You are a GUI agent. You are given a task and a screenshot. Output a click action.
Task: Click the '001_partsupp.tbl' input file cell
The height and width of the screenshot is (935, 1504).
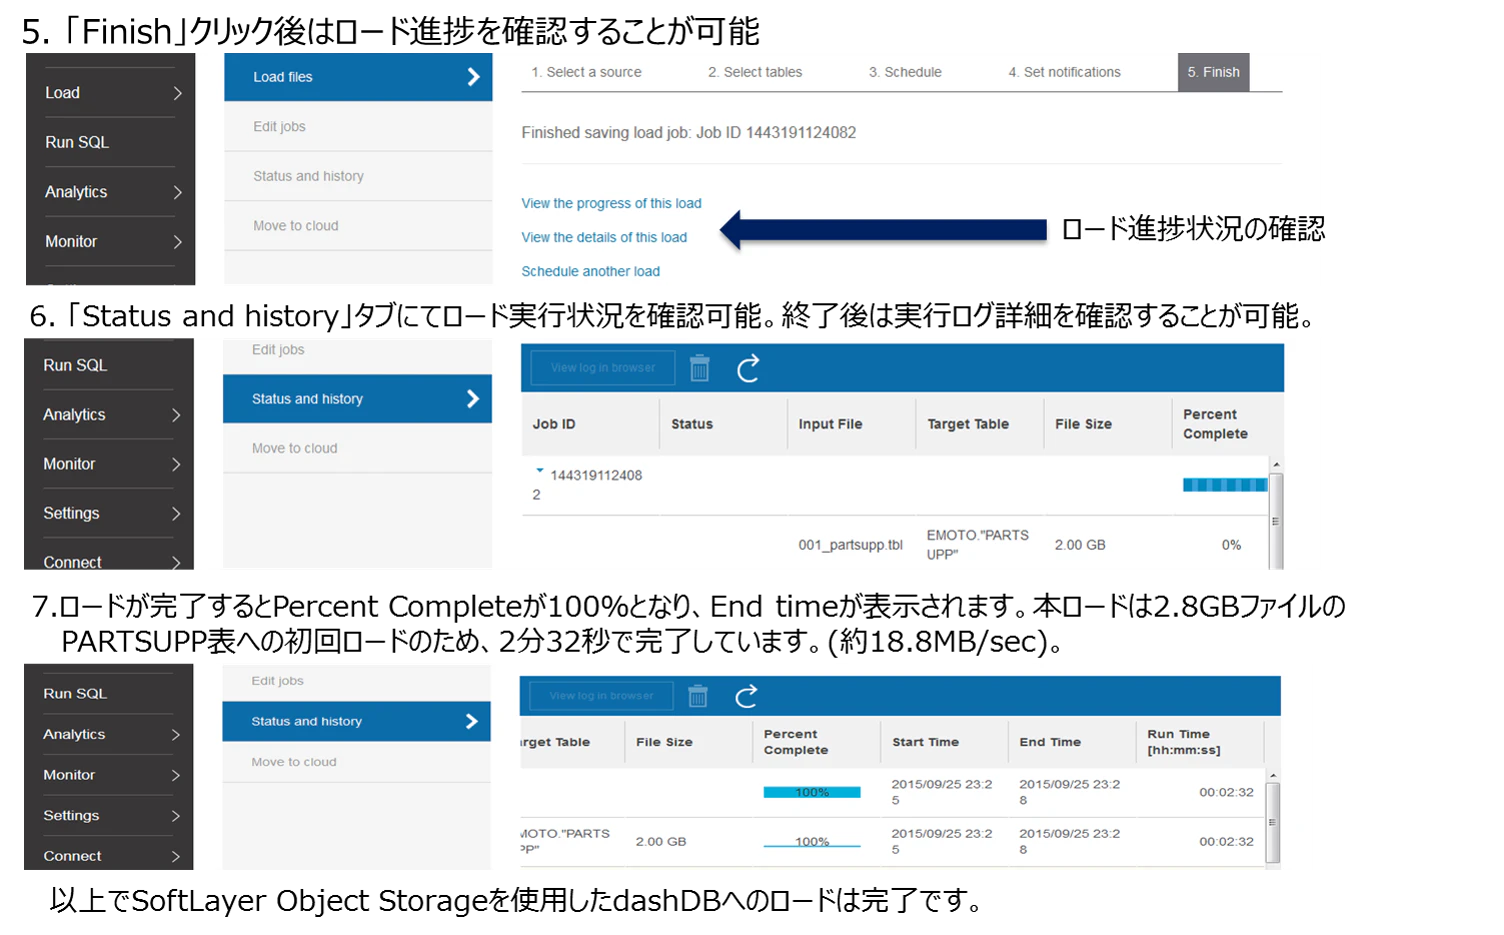coord(850,545)
